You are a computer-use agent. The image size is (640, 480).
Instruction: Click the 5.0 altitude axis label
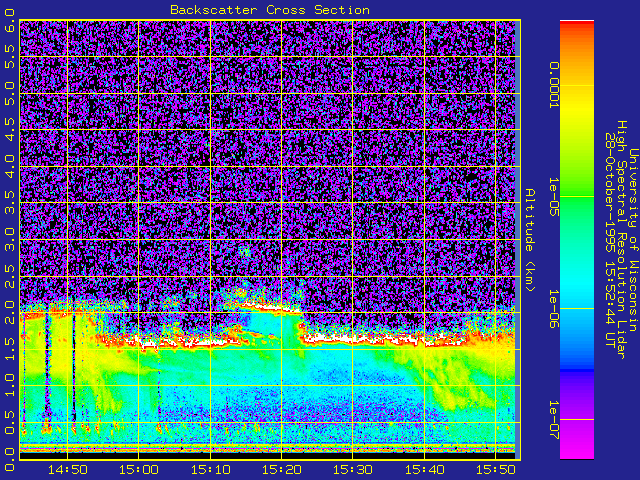tap(9, 93)
